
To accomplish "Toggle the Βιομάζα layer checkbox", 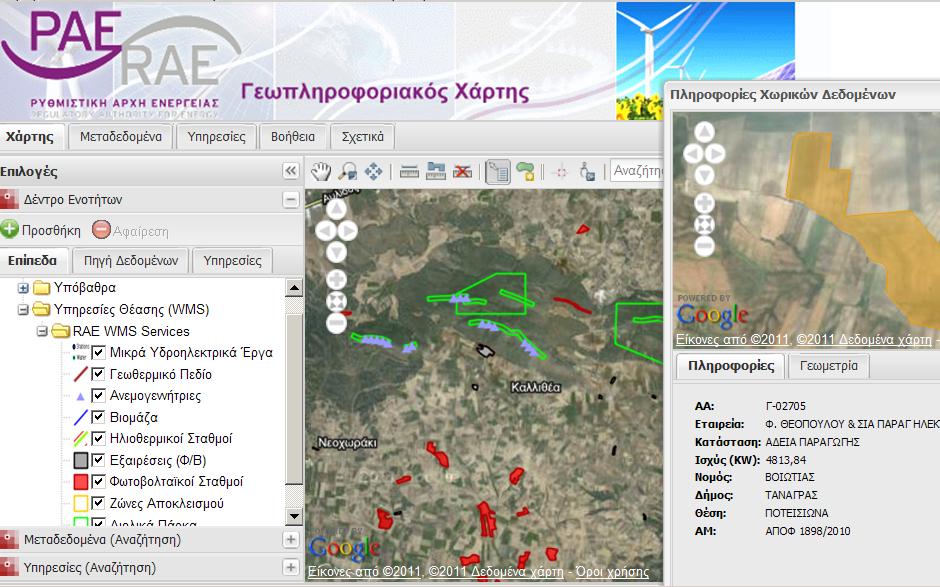I will tap(99, 417).
